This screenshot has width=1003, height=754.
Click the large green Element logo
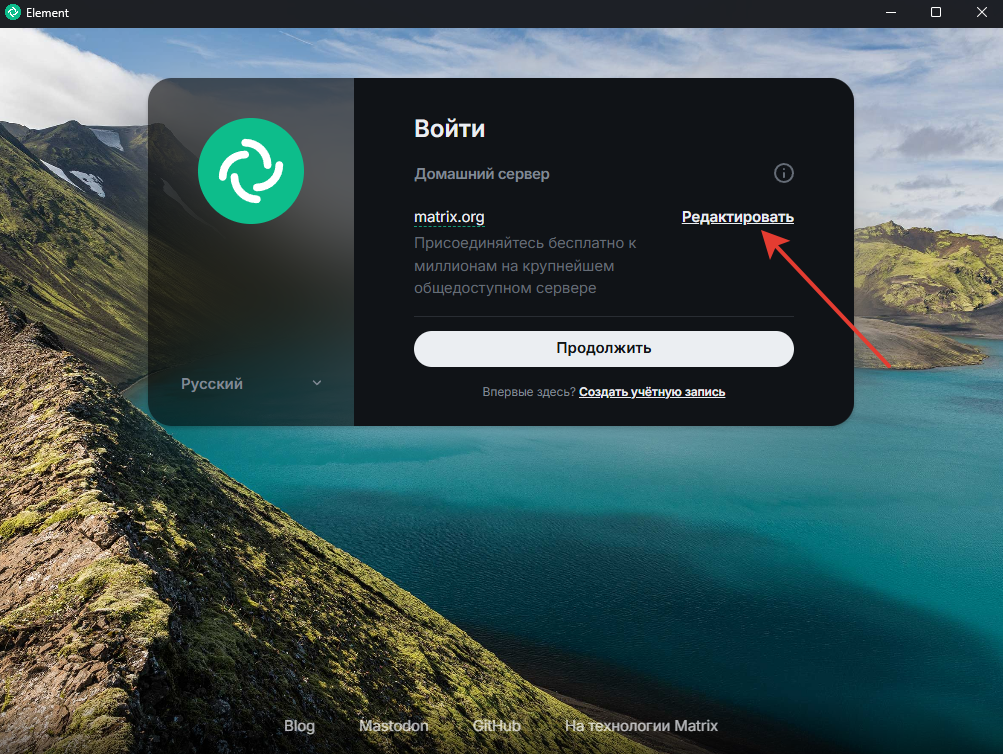(251, 171)
